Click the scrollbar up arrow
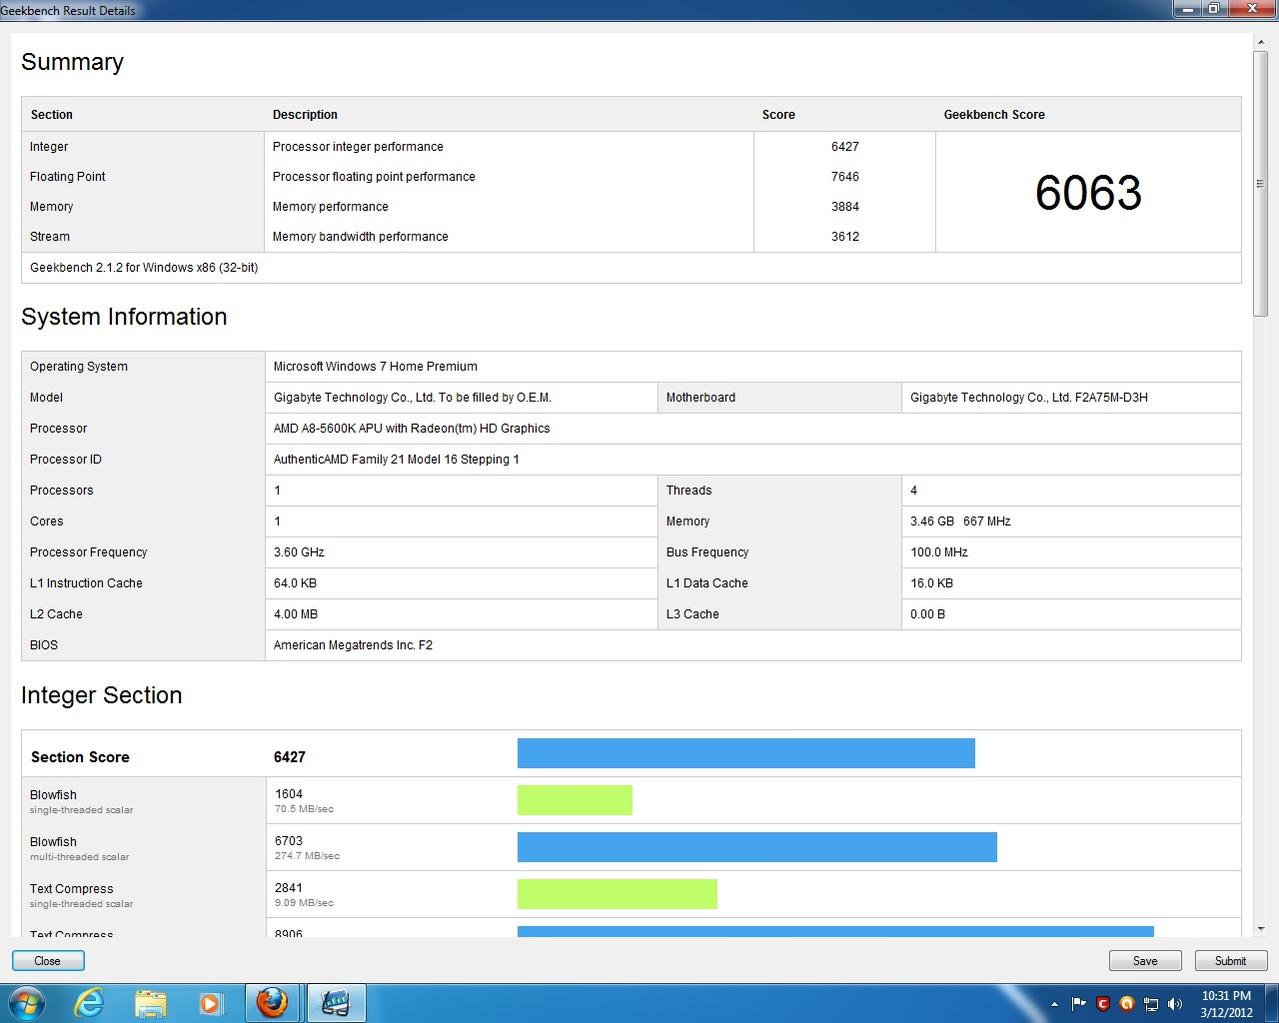Screen dimensions: 1279x1023 [1260, 41]
